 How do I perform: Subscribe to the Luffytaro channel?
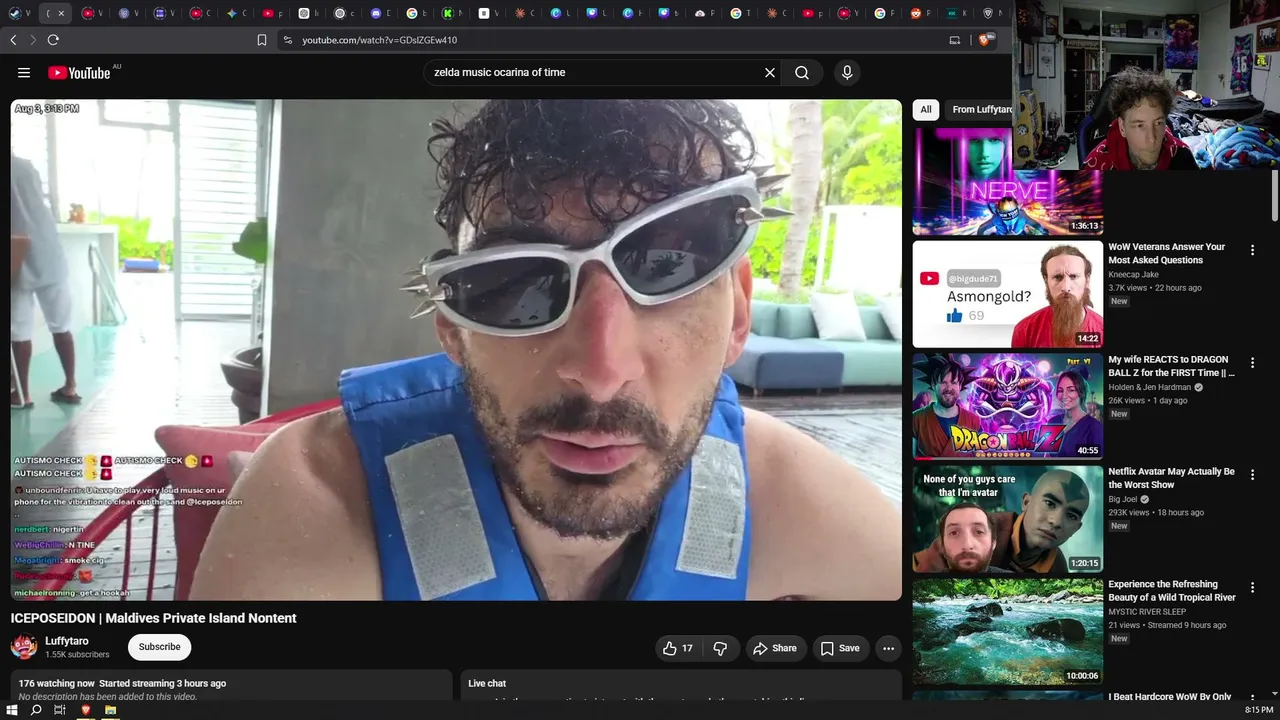coord(159,647)
